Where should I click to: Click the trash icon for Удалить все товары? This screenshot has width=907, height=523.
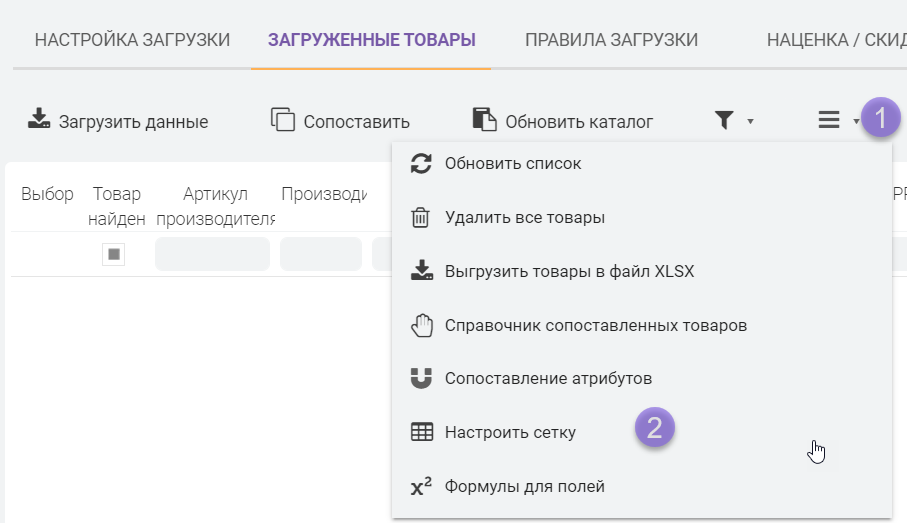(x=422, y=218)
